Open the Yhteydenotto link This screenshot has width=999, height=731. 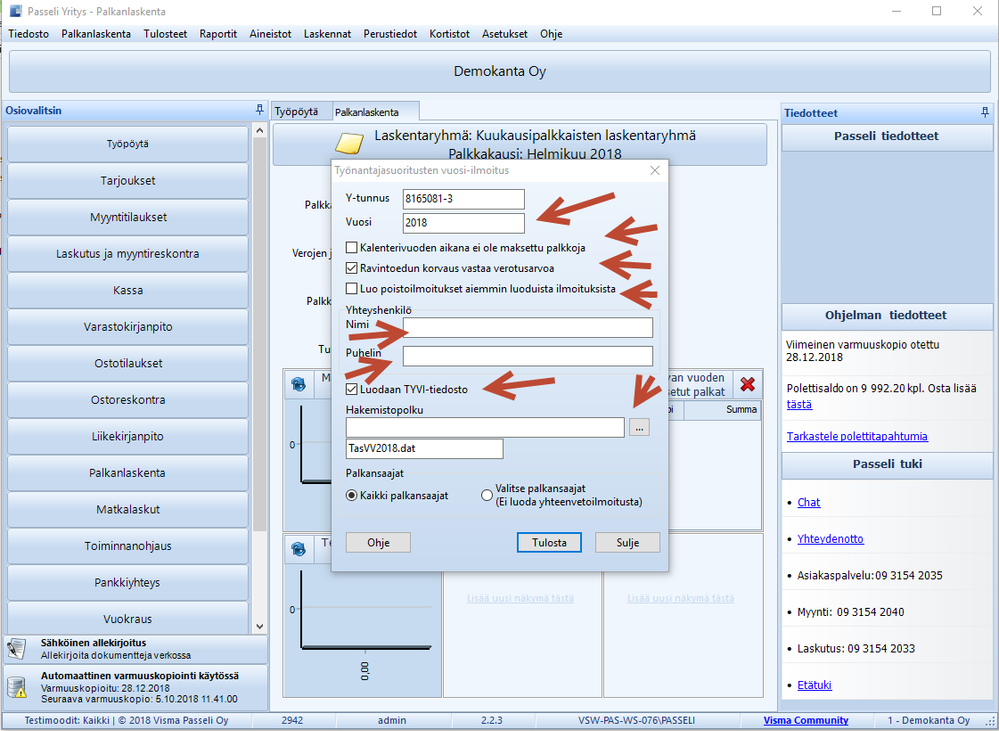point(830,539)
